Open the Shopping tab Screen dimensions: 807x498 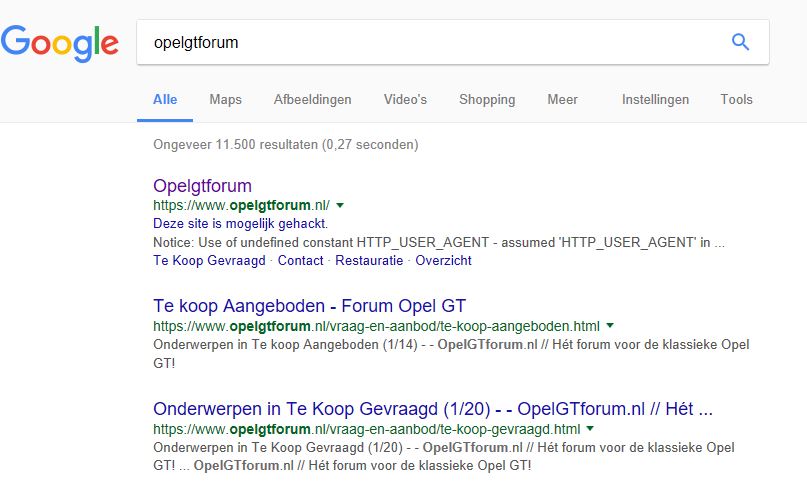coord(487,100)
